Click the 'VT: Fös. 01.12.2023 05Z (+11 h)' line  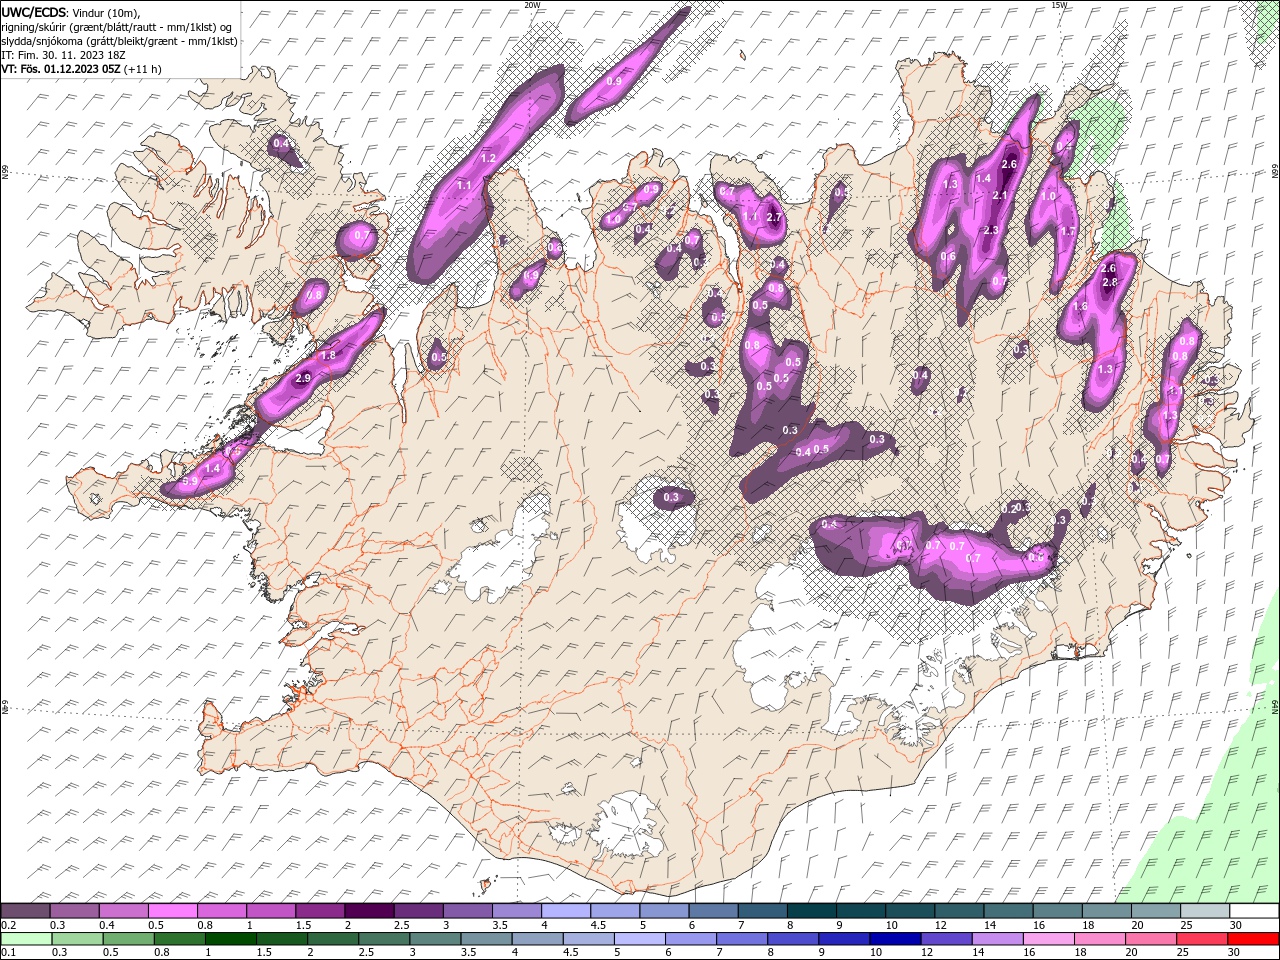coord(82,69)
